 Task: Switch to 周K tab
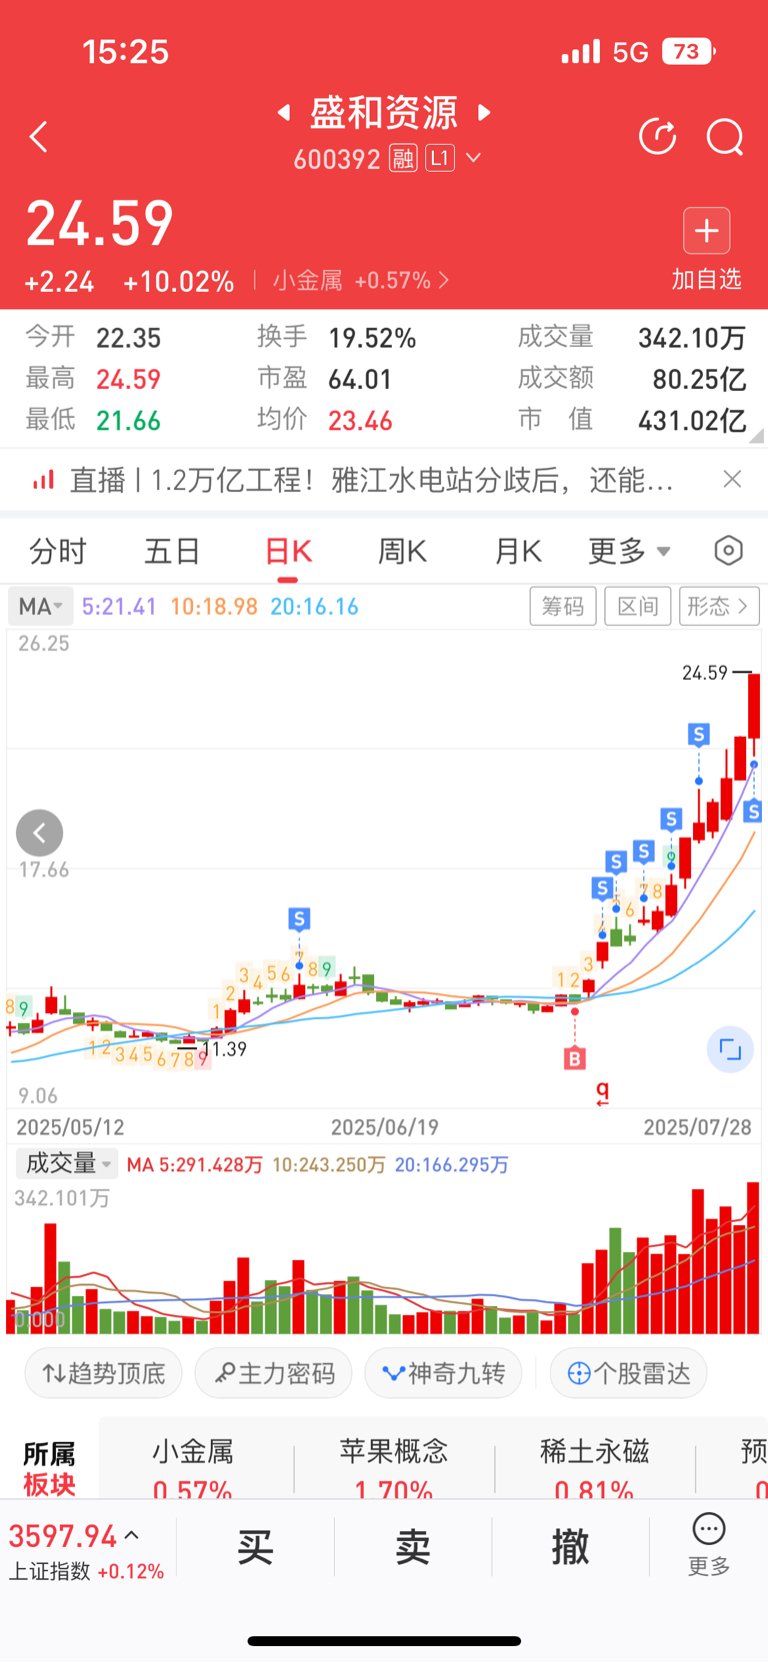tap(402, 551)
